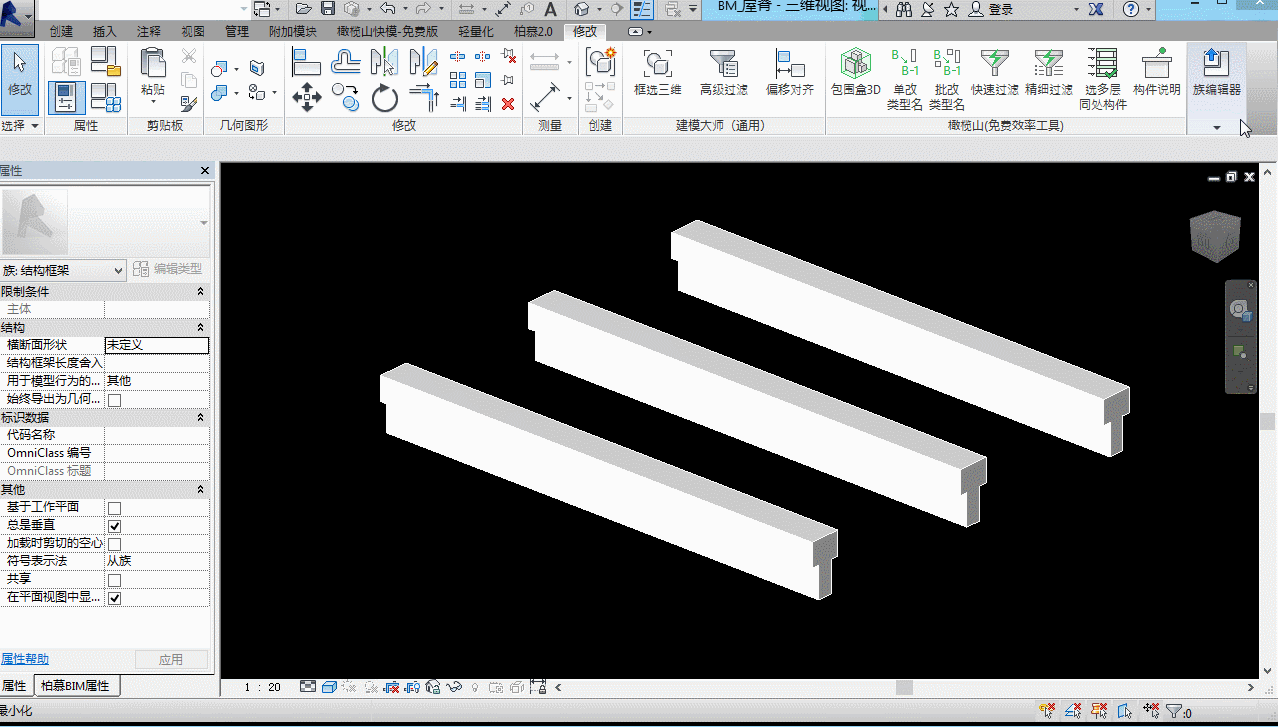This screenshot has width=1278, height=727.
Task: Open the 族: 结构框架 type dropdown
Action: 63,270
